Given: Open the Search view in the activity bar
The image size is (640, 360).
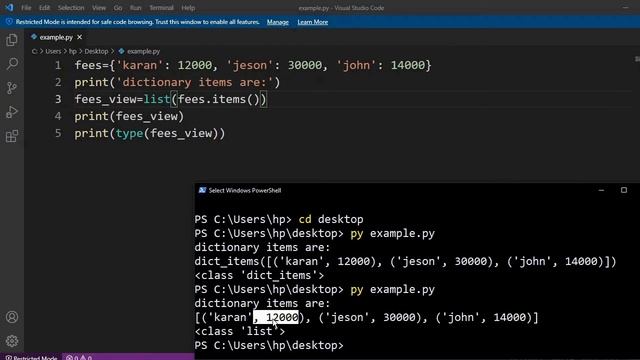Looking at the screenshot, I should click(12, 64).
